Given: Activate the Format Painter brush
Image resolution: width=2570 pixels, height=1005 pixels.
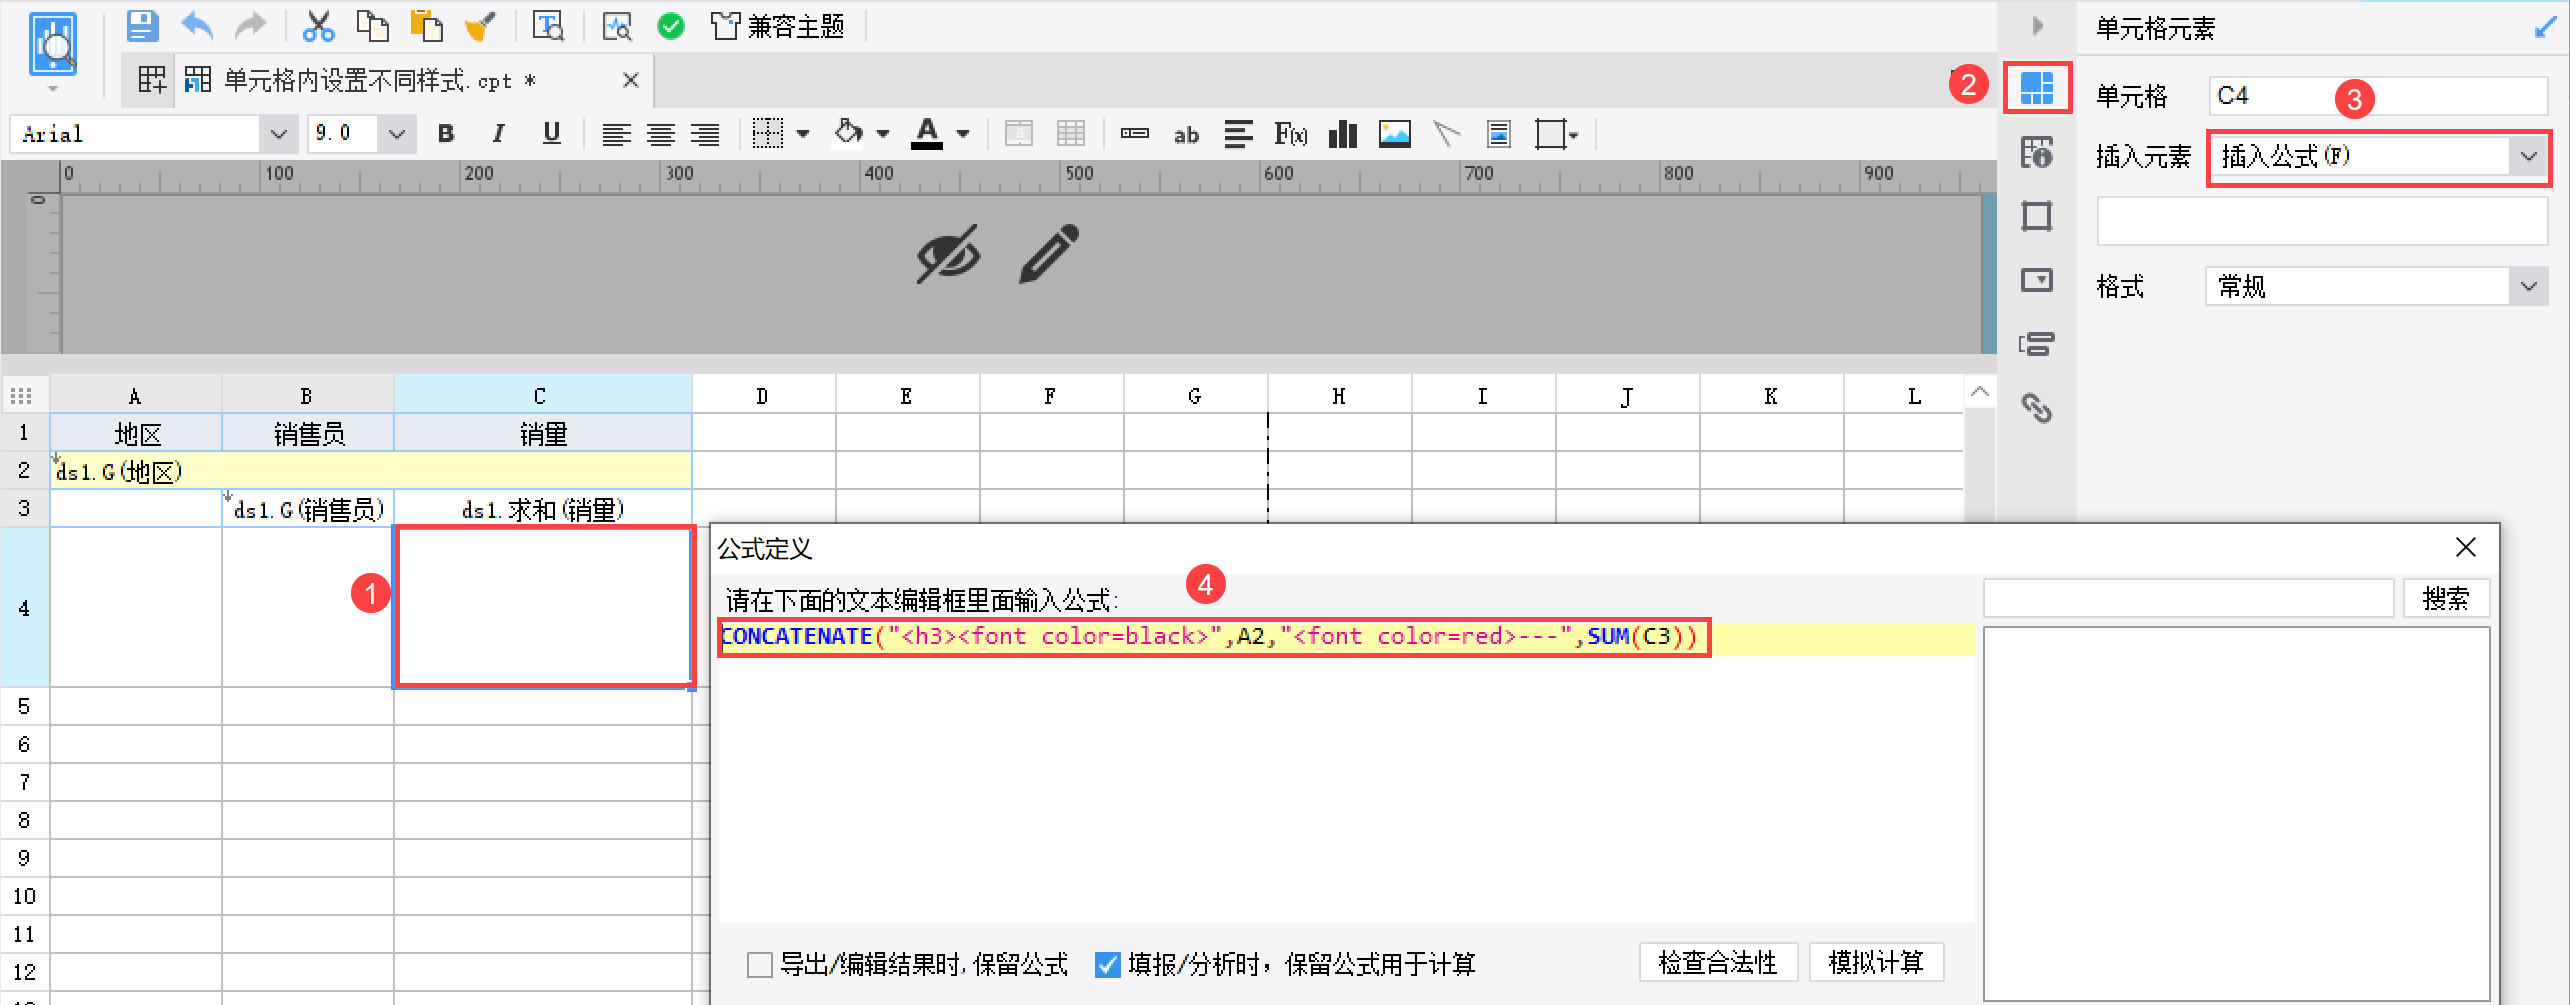Looking at the screenshot, I should pyautogui.click(x=481, y=26).
